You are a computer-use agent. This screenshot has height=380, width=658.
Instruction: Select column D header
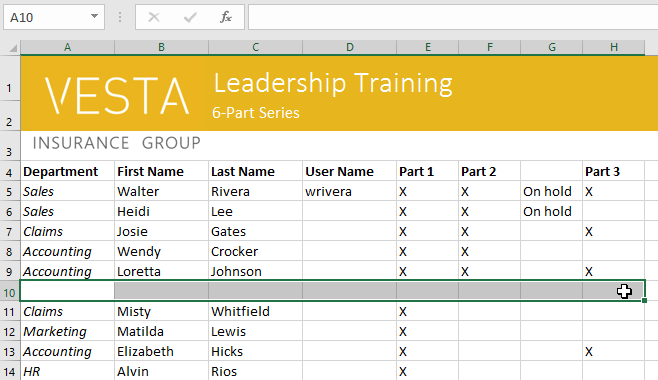(350, 47)
